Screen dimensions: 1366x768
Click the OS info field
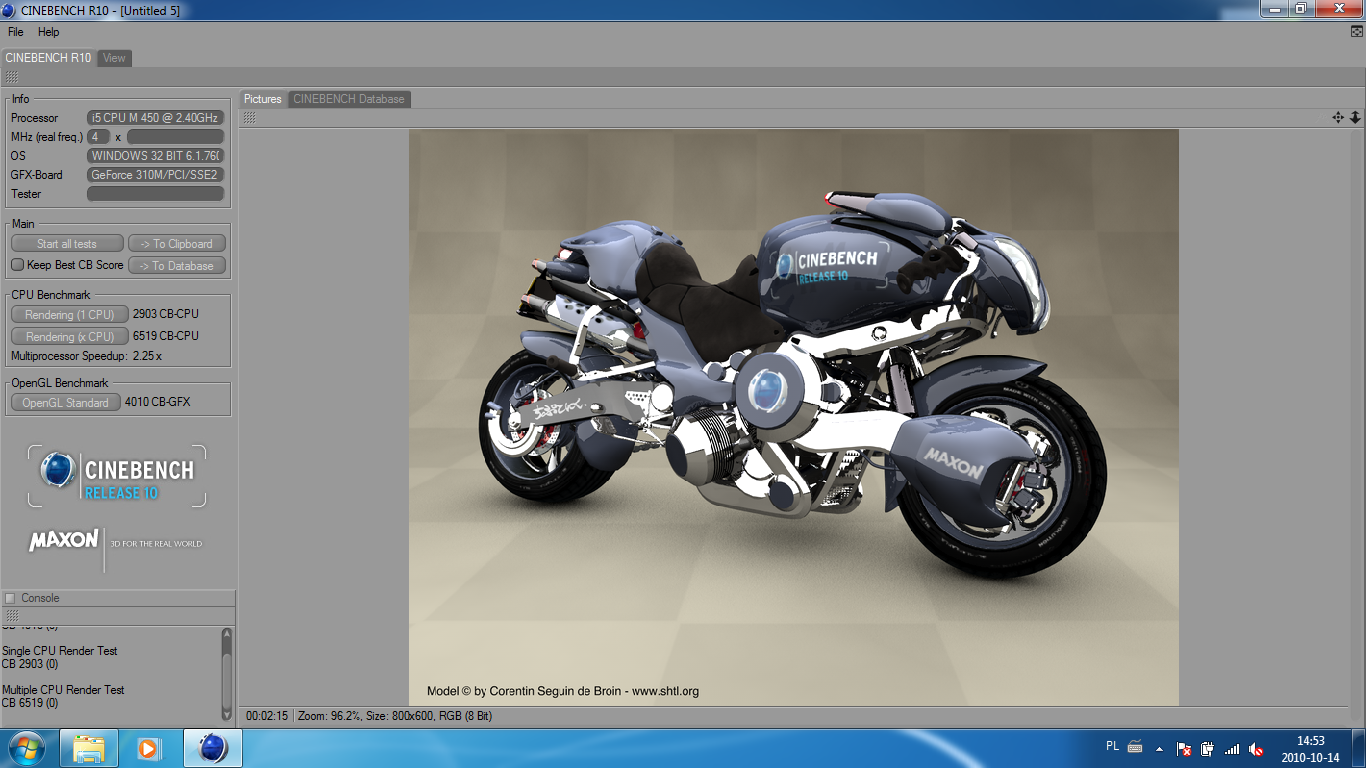tap(156, 156)
